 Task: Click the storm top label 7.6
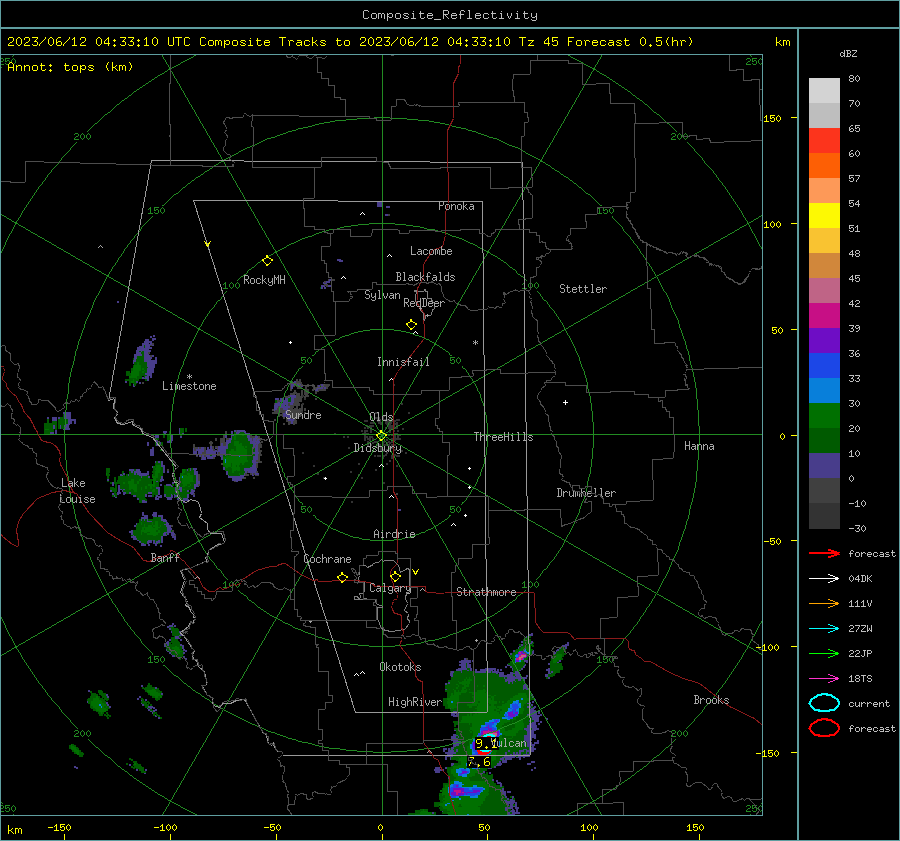coord(479,762)
